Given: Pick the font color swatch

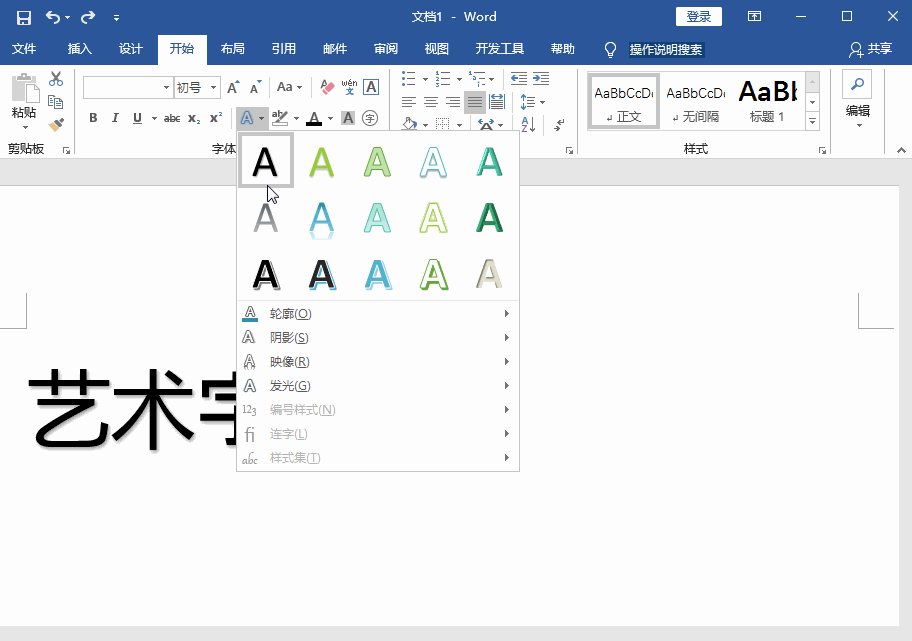Looking at the screenshot, I should point(313,117).
